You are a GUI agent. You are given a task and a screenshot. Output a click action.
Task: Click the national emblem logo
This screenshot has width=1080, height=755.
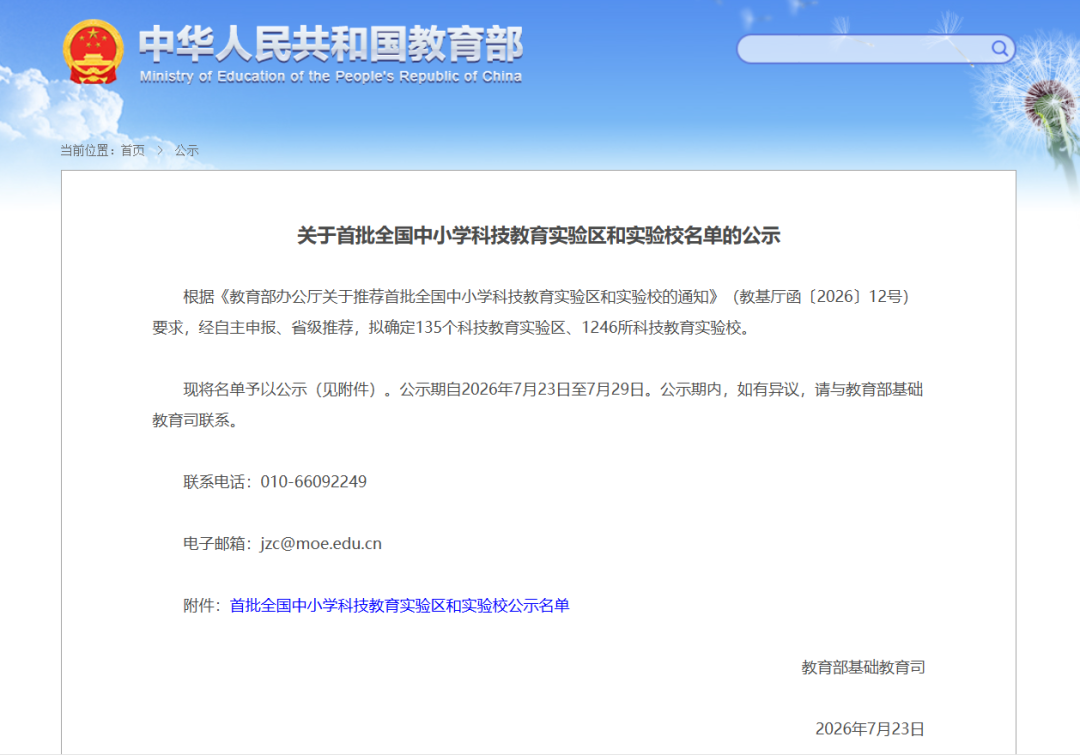click(x=93, y=52)
